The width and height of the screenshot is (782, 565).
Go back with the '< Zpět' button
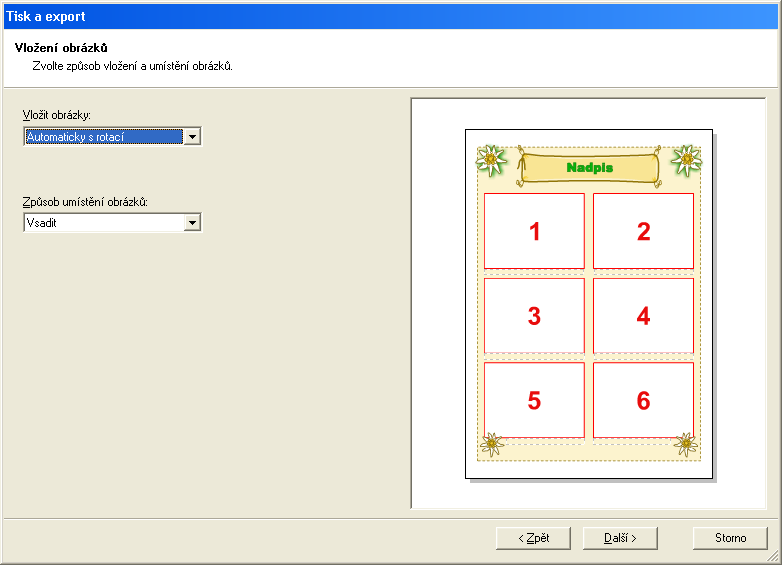click(x=533, y=538)
